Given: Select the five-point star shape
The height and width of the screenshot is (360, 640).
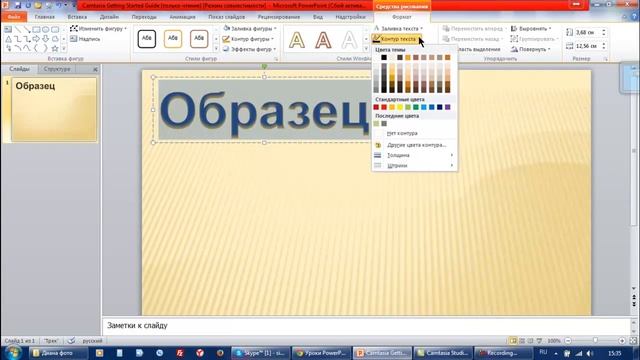Looking at the screenshot, I should [55, 49].
